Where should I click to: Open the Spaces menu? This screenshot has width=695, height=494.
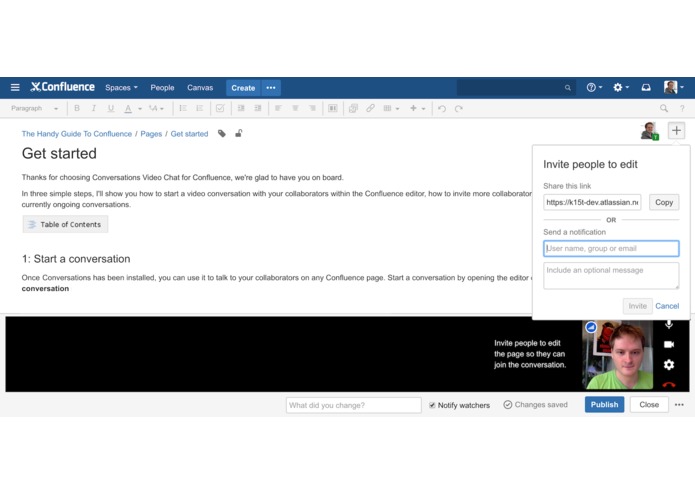click(121, 88)
